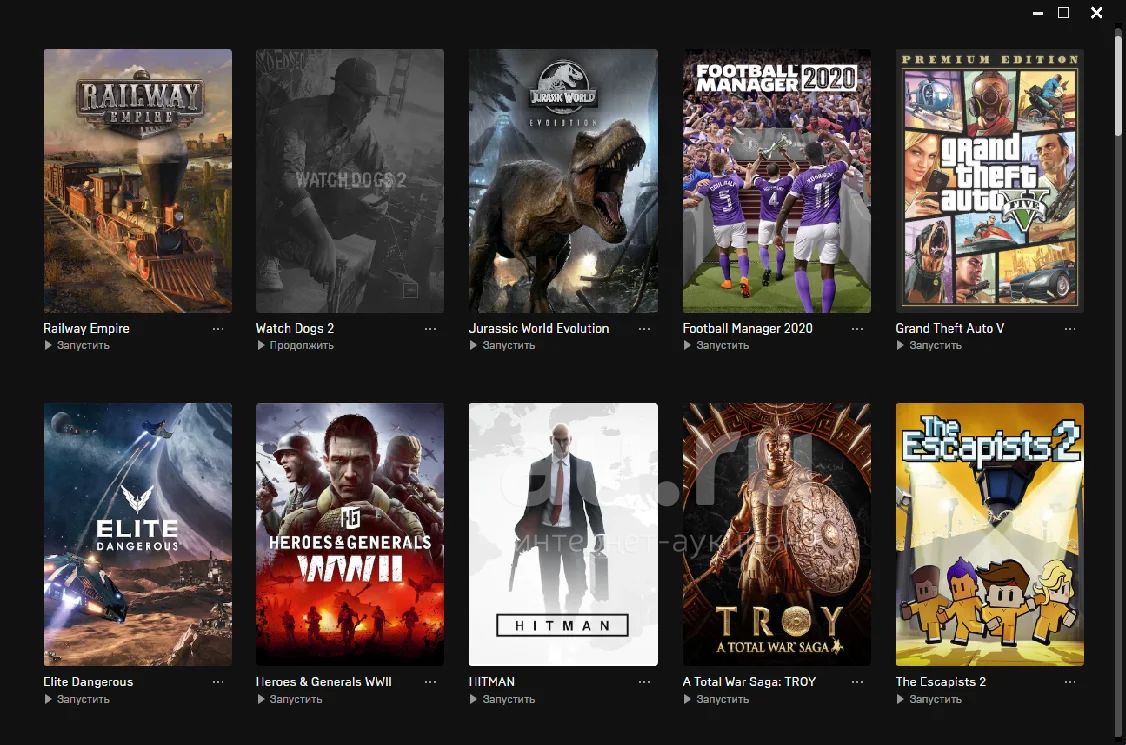Click the Elite Dangerous title text

click(x=88, y=682)
